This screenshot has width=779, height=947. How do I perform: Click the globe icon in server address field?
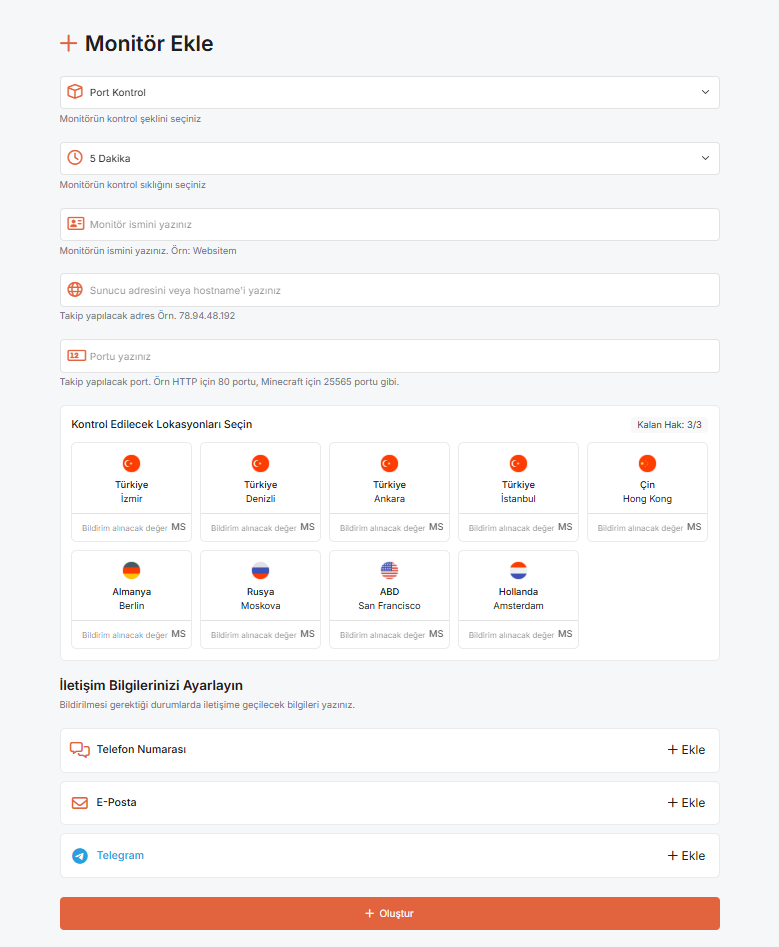(75, 290)
